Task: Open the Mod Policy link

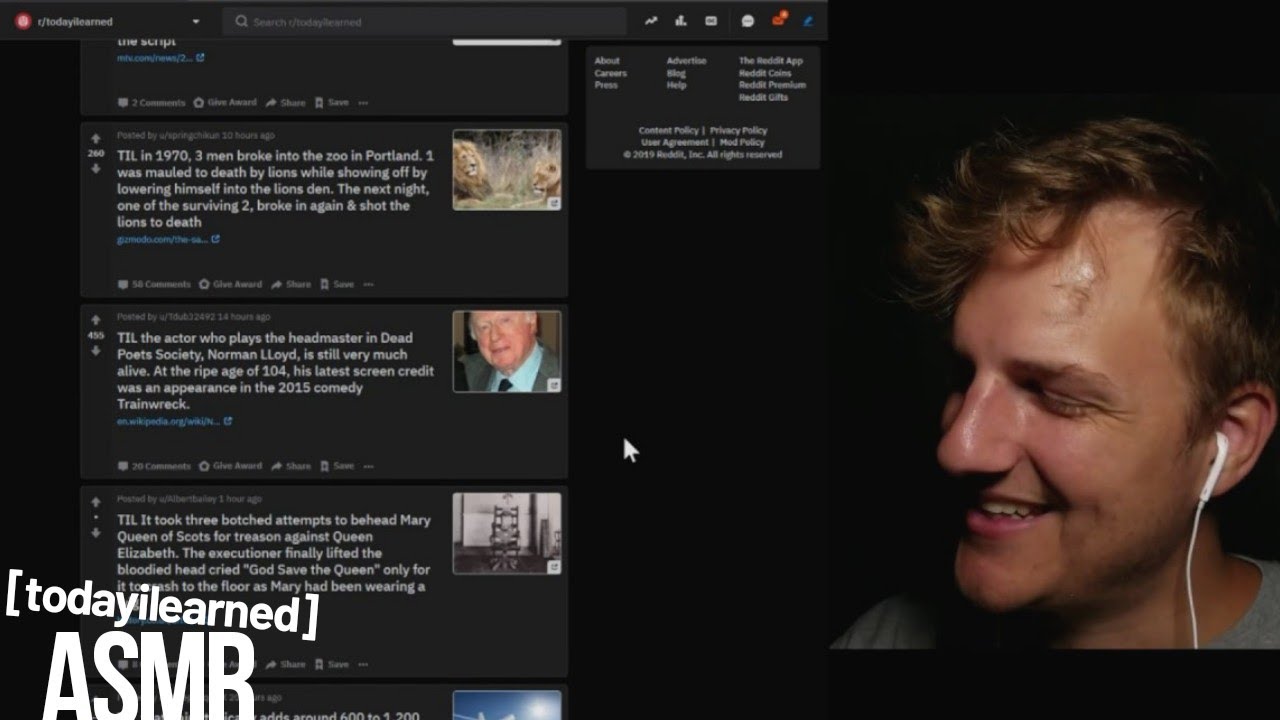Action: coord(742,143)
